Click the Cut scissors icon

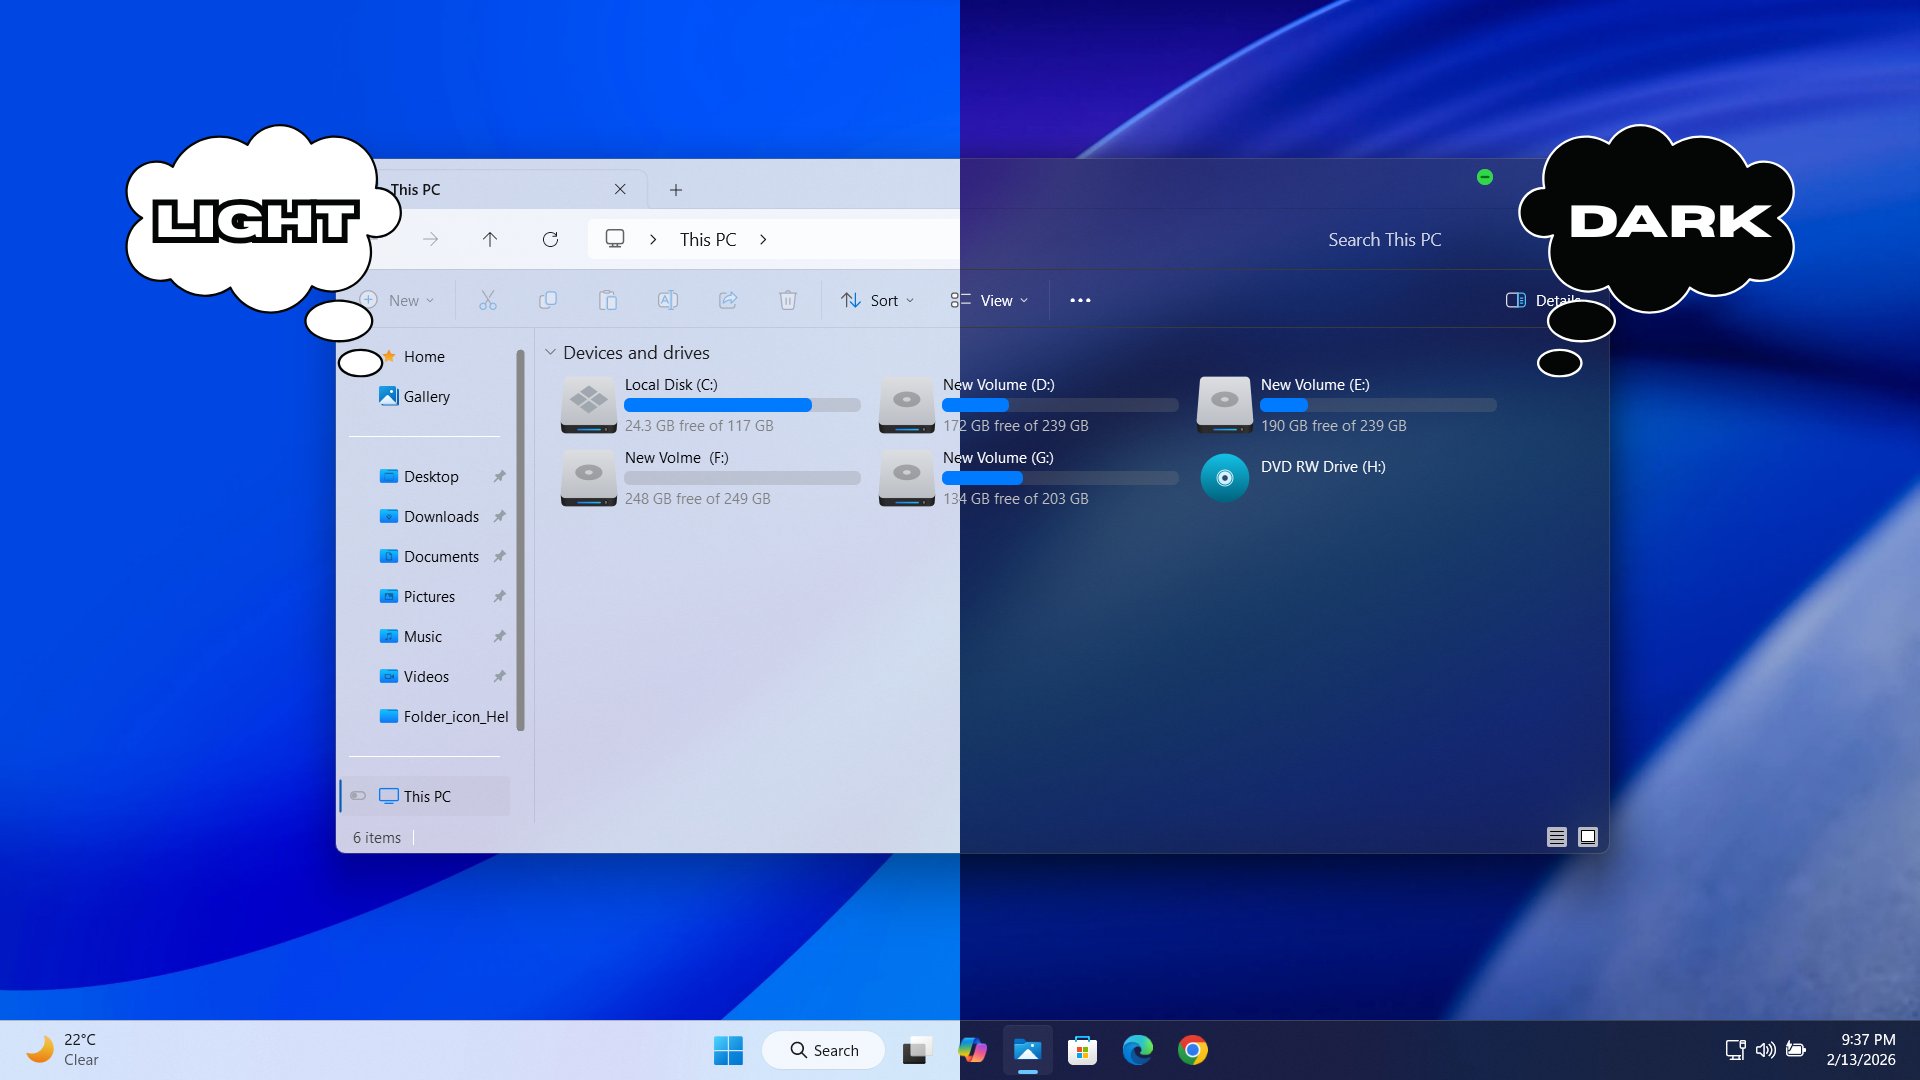[x=487, y=300]
